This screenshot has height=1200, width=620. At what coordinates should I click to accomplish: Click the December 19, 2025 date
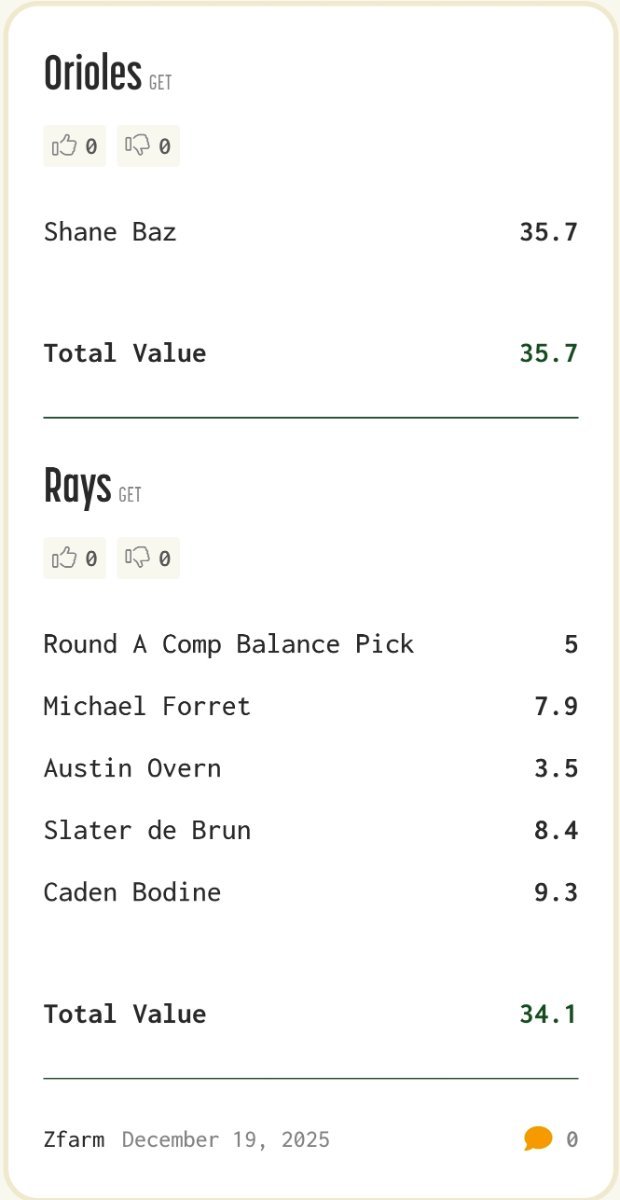pos(226,1139)
